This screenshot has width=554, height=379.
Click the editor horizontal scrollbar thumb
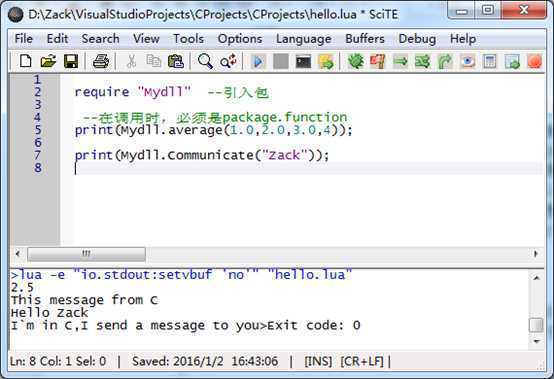[x=86, y=254]
